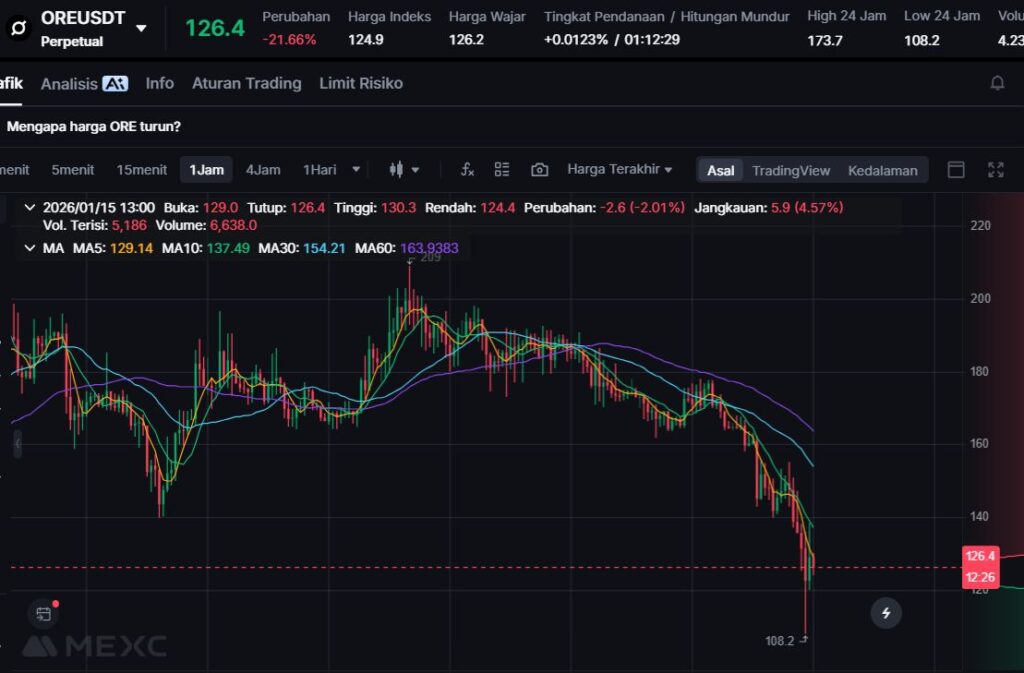The width and height of the screenshot is (1024, 673).
Task: Open the fx indicators menu
Action: pyautogui.click(x=467, y=170)
